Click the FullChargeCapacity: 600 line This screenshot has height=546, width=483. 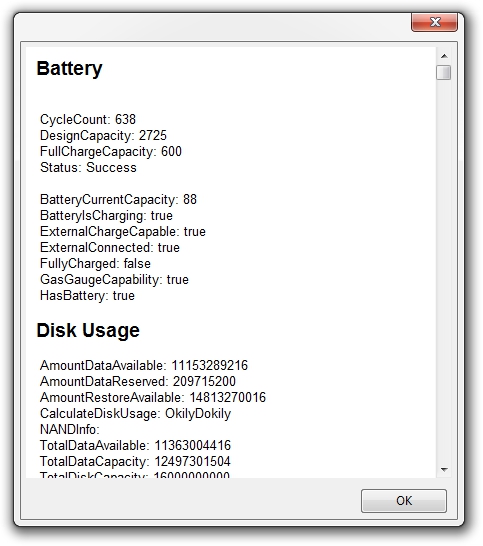pyautogui.click(x=111, y=151)
